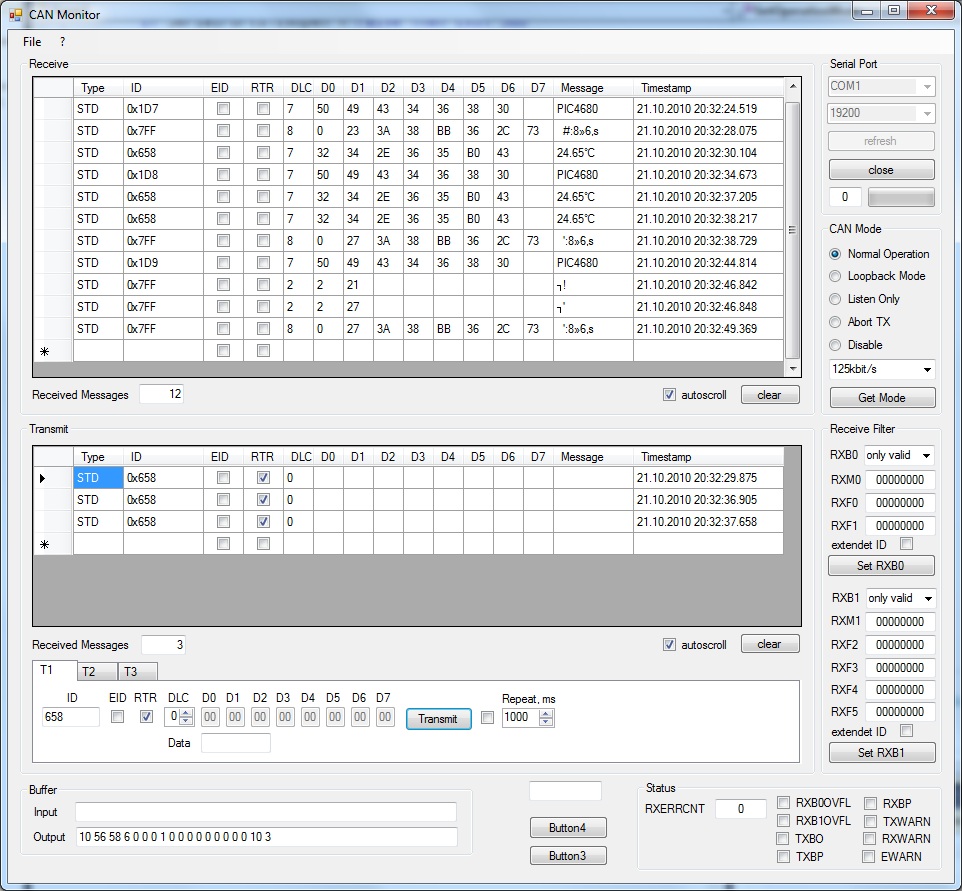Toggle TXBO status checkbox
962x891 pixels.
783,838
